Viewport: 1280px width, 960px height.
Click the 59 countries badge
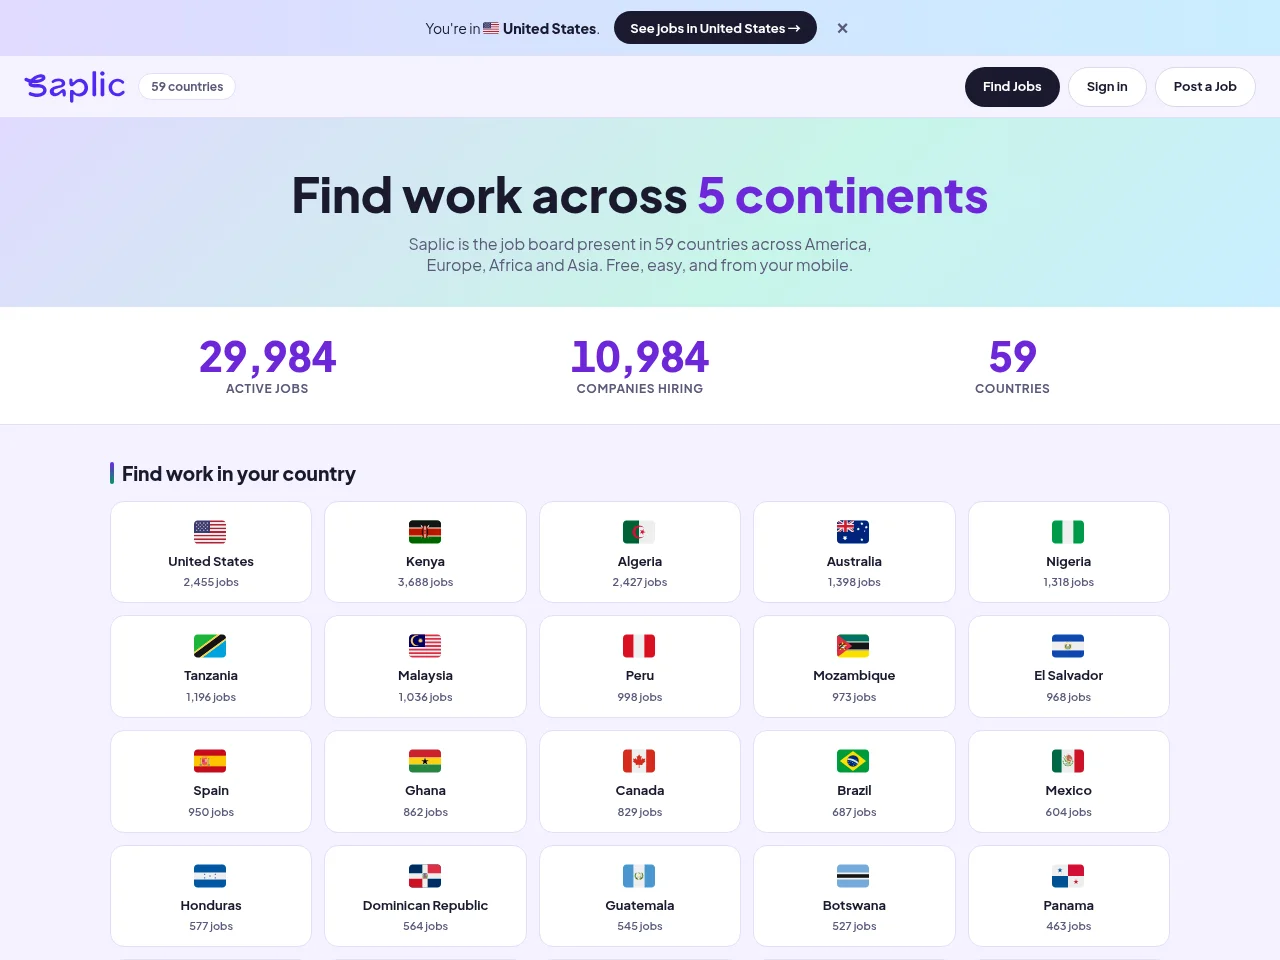pyautogui.click(x=187, y=87)
